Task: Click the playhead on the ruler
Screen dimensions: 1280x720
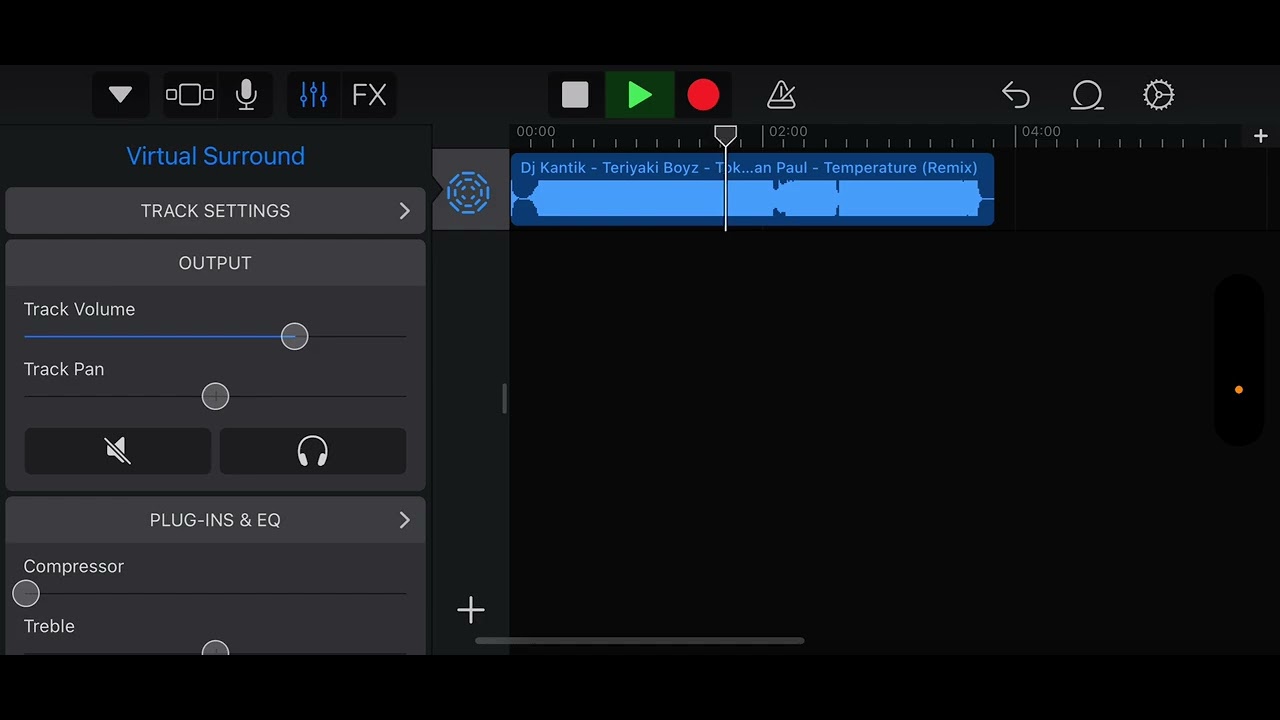Action: 725,135
